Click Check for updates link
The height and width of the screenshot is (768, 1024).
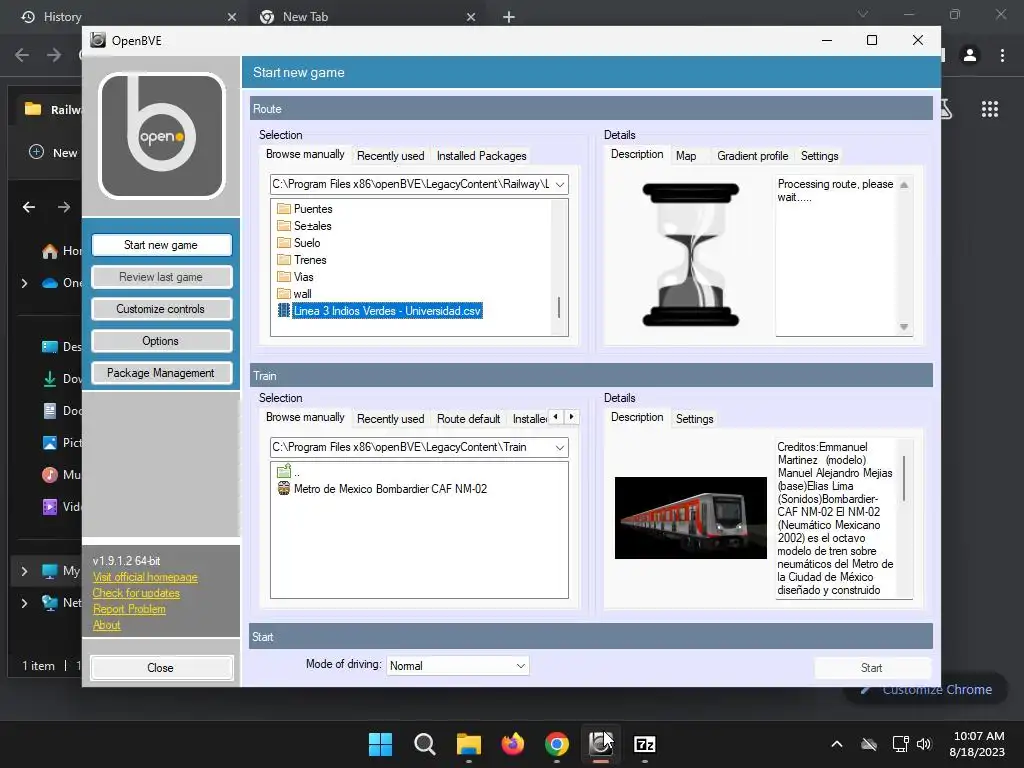(x=136, y=593)
